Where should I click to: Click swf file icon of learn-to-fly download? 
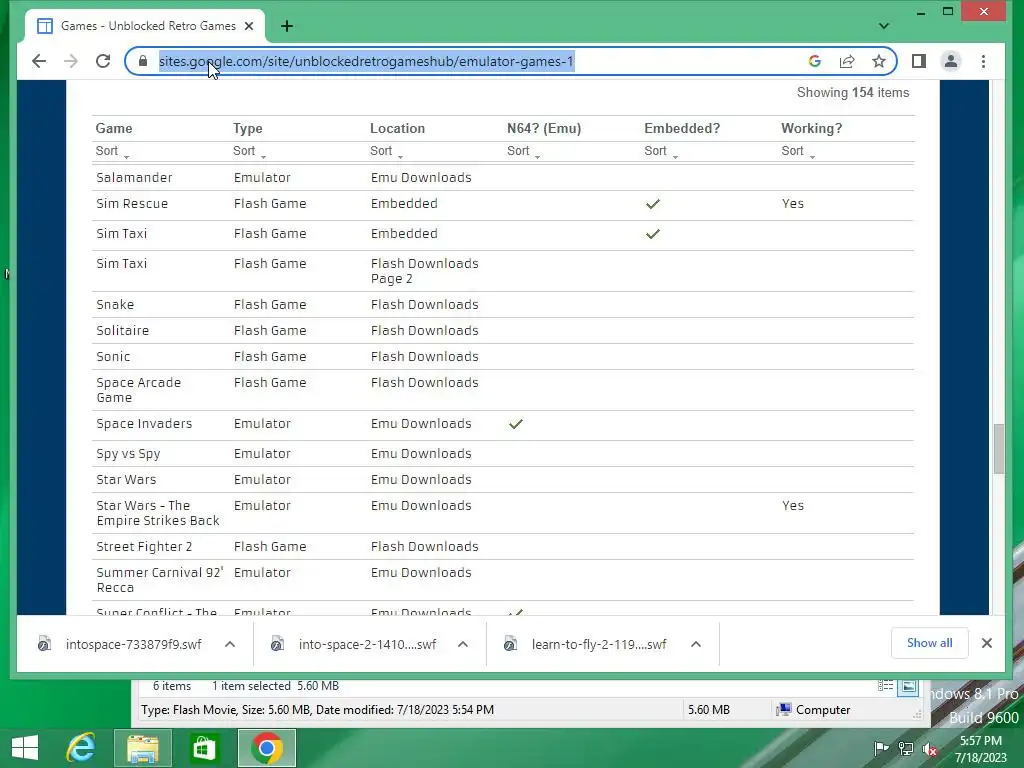(511, 645)
